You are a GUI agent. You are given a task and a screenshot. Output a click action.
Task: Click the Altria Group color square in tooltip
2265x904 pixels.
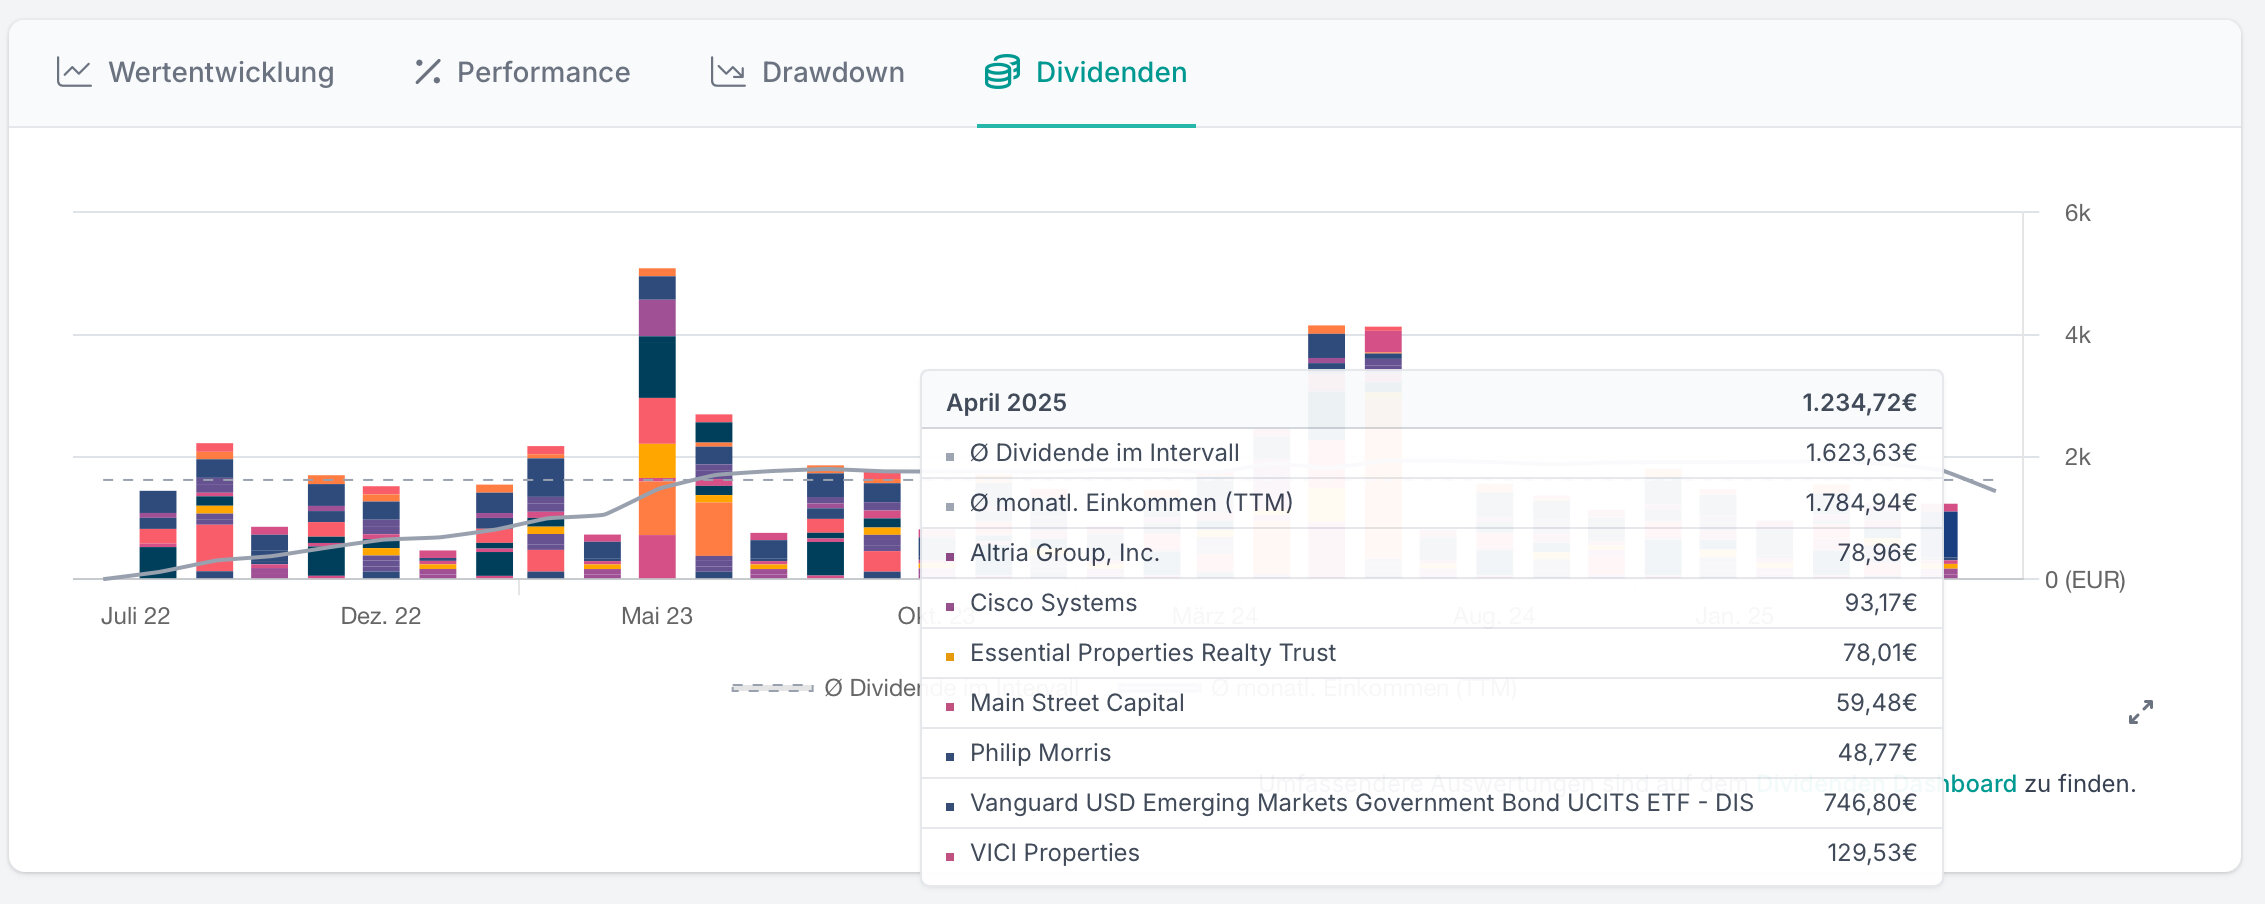click(x=950, y=557)
